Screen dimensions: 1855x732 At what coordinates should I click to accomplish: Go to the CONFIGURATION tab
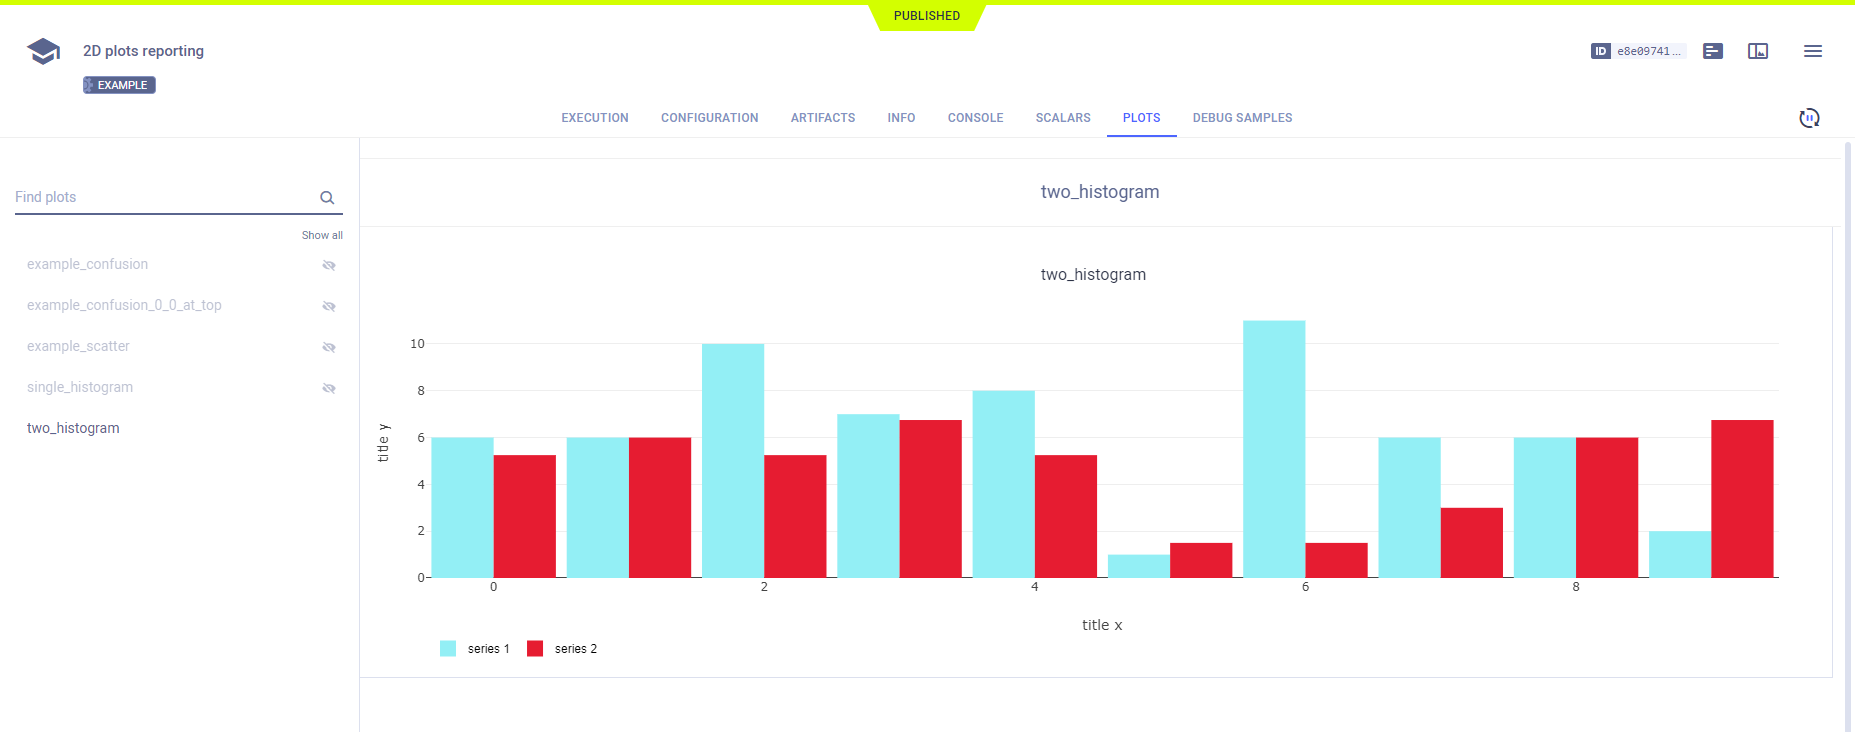pos(709,118)
